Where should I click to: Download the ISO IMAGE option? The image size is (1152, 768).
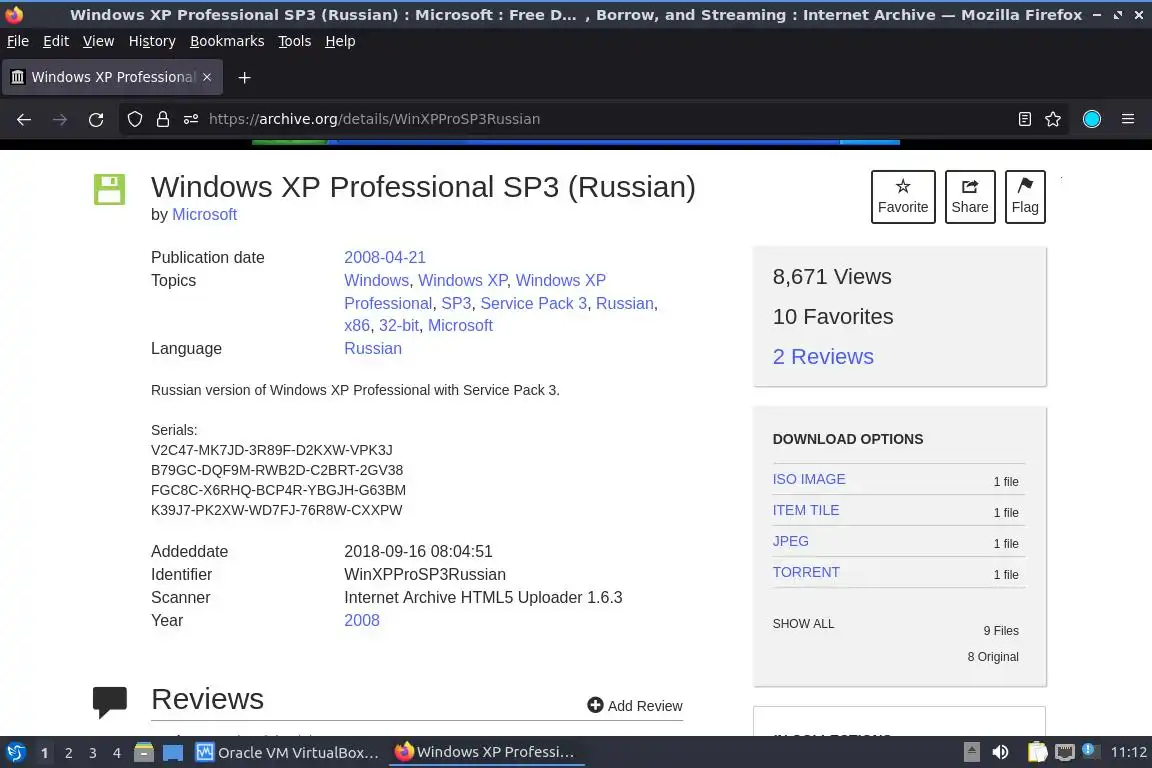tap(809, 479)
